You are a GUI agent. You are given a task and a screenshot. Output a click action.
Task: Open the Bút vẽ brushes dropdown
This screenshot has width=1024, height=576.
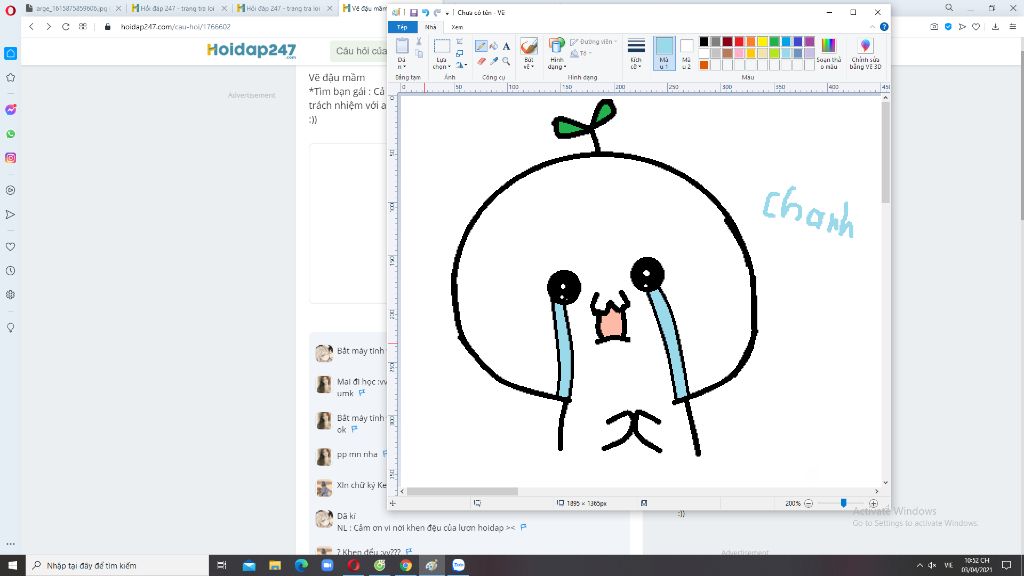click(x=529, y=63)
